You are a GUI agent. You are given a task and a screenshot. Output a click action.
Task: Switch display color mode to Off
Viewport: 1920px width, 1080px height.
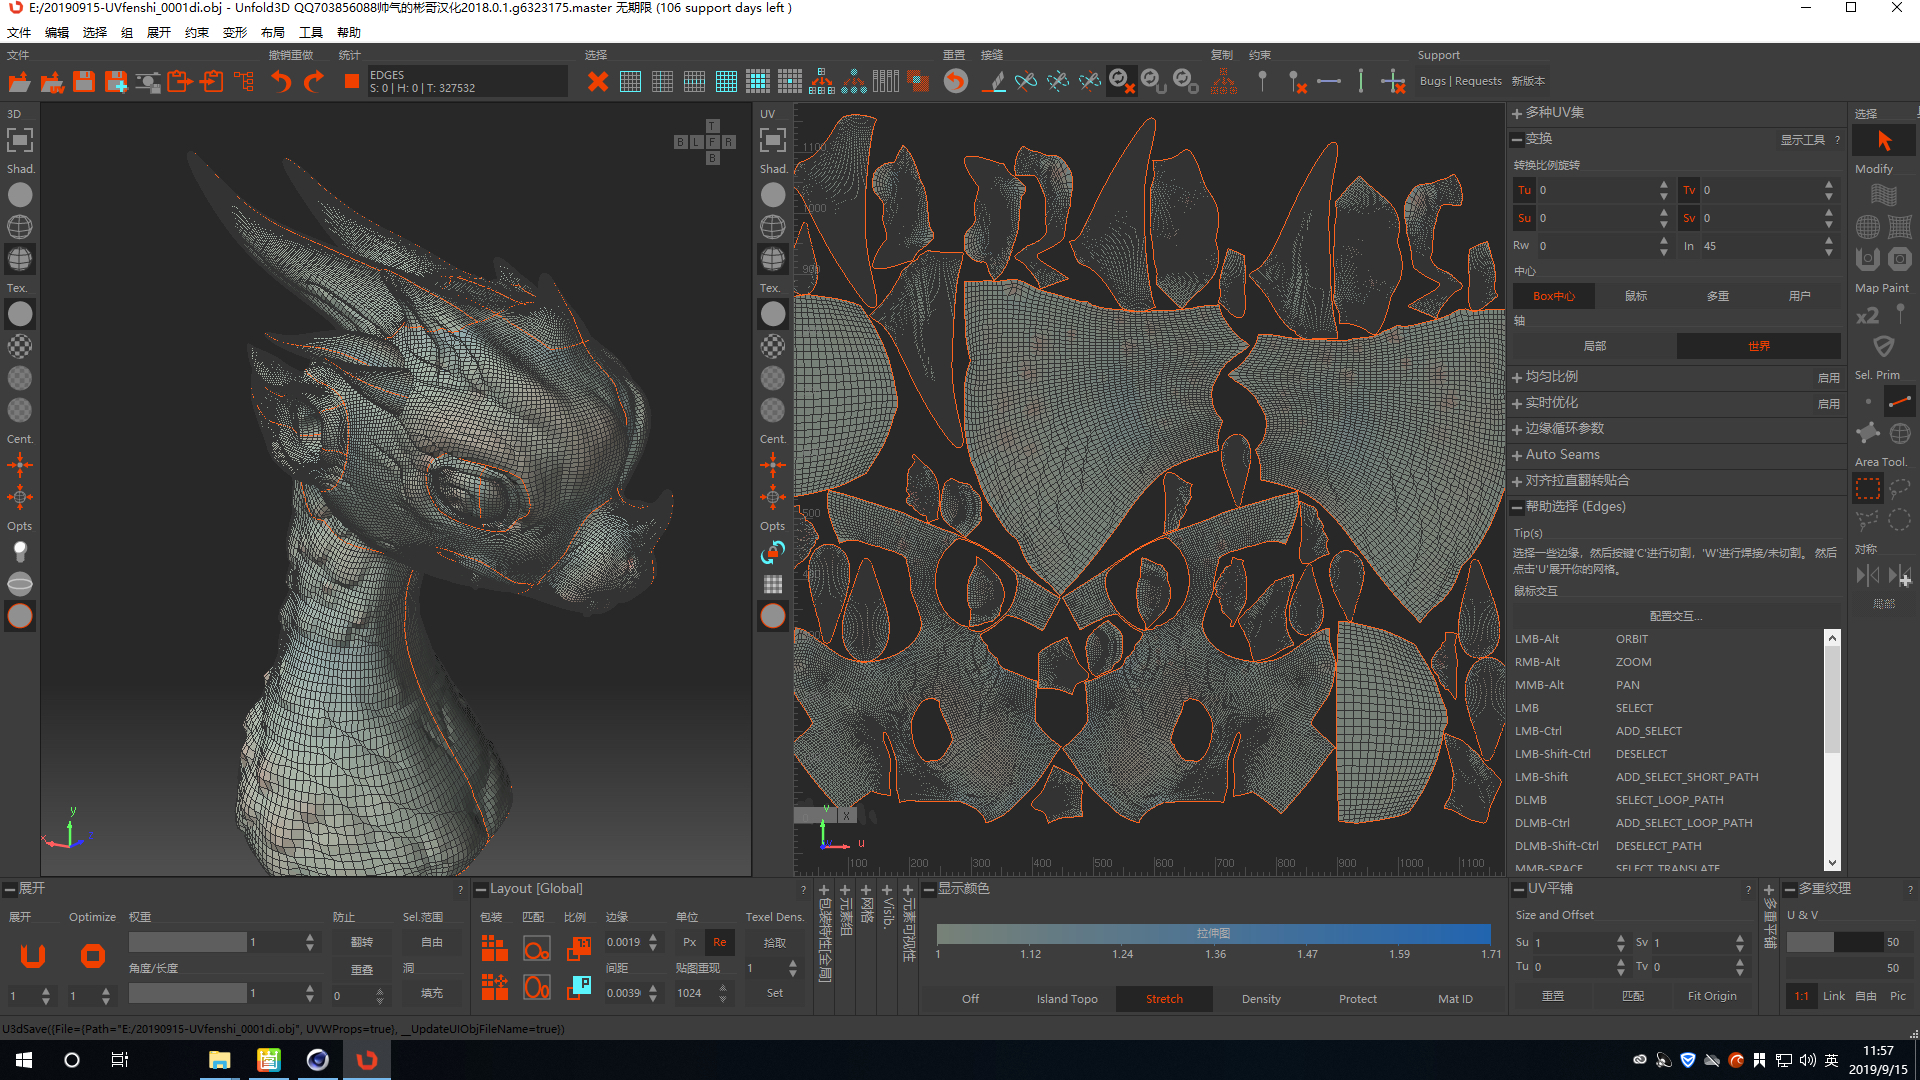click(970, 999)
